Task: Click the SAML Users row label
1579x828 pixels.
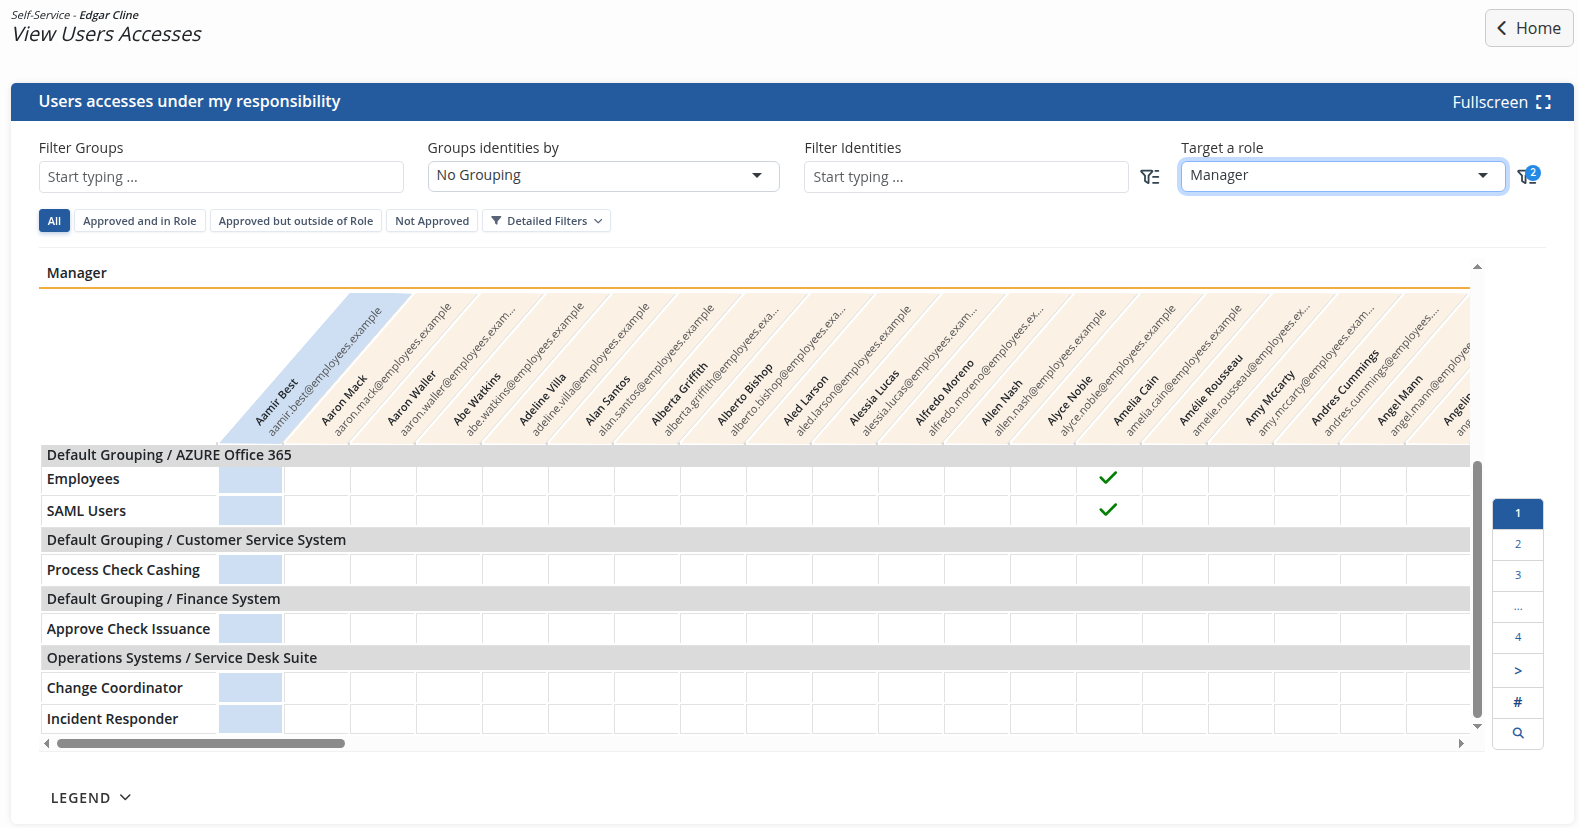Action: tap(86, 511)
